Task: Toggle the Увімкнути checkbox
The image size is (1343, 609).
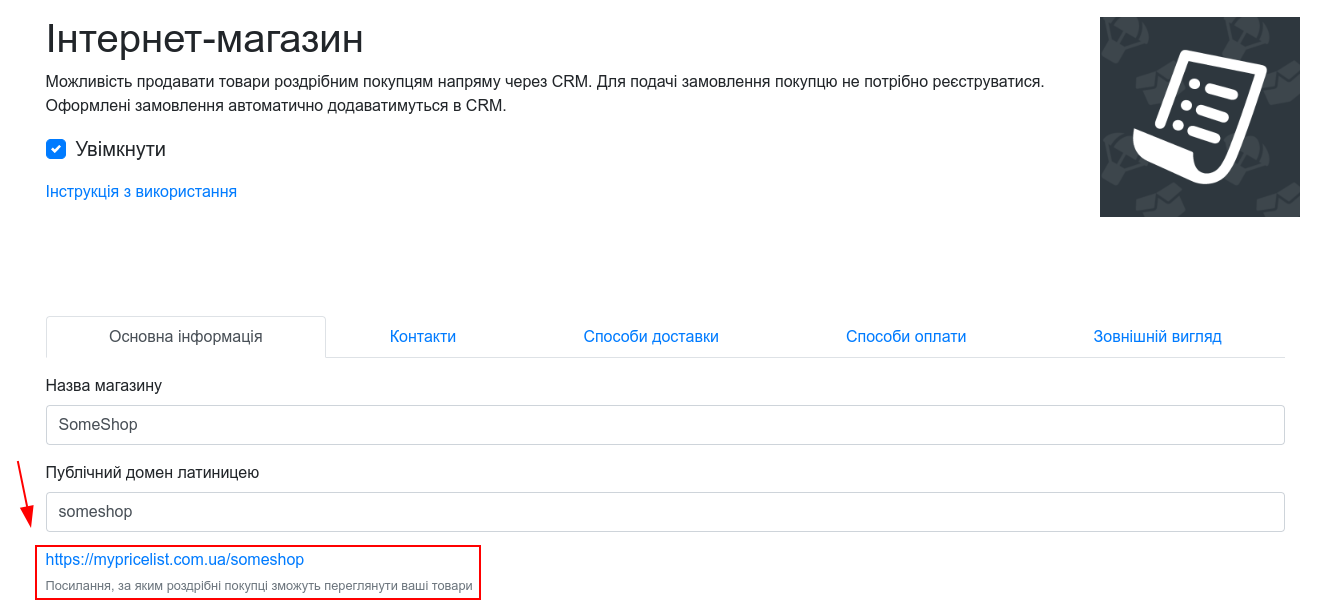Action: [56, 149]
